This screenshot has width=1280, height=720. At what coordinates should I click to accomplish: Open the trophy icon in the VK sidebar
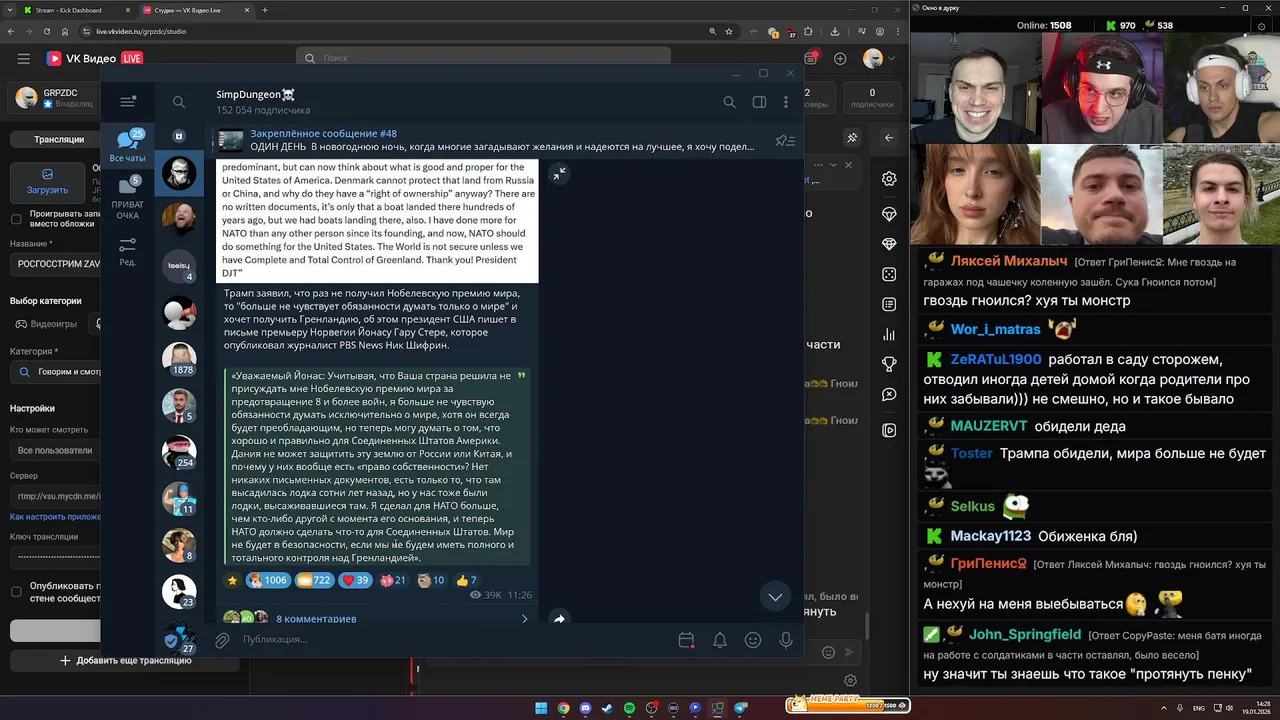coord(889,364)
